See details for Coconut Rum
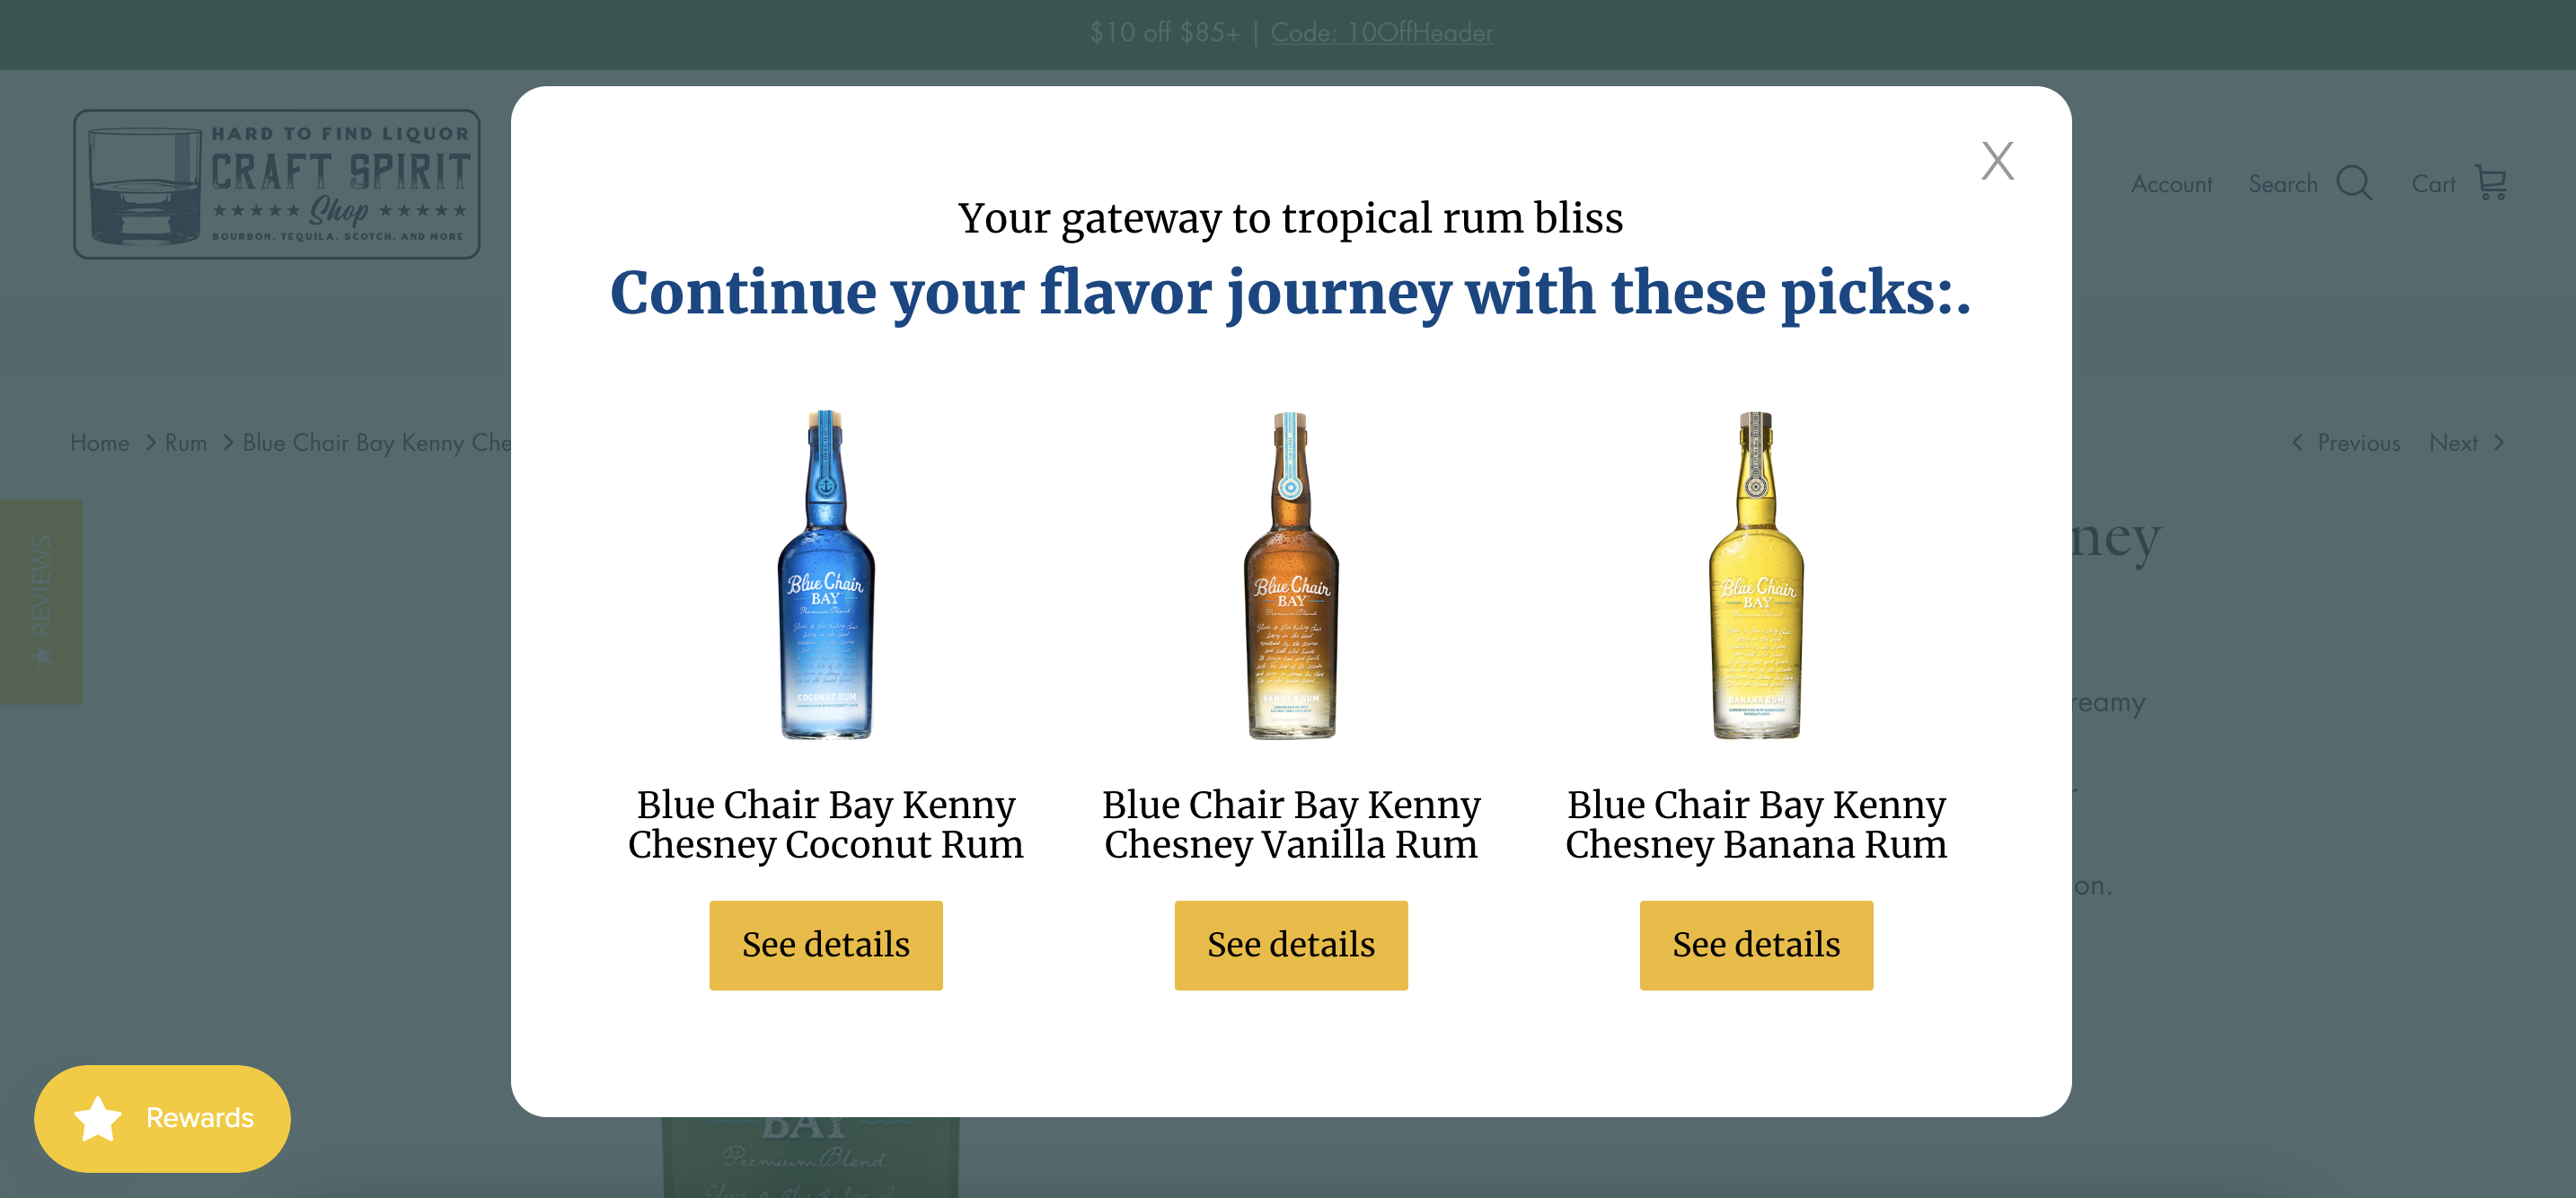 [x=826, y=945]
